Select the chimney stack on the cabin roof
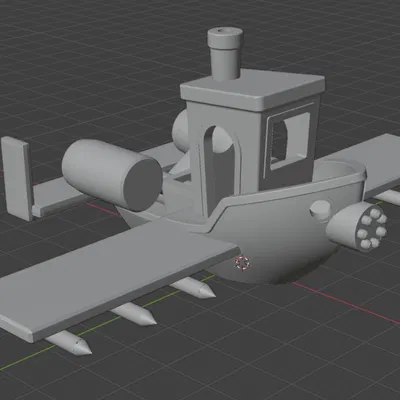The height and width of the screenshot is (400, 400). click(x=225, y=54)
